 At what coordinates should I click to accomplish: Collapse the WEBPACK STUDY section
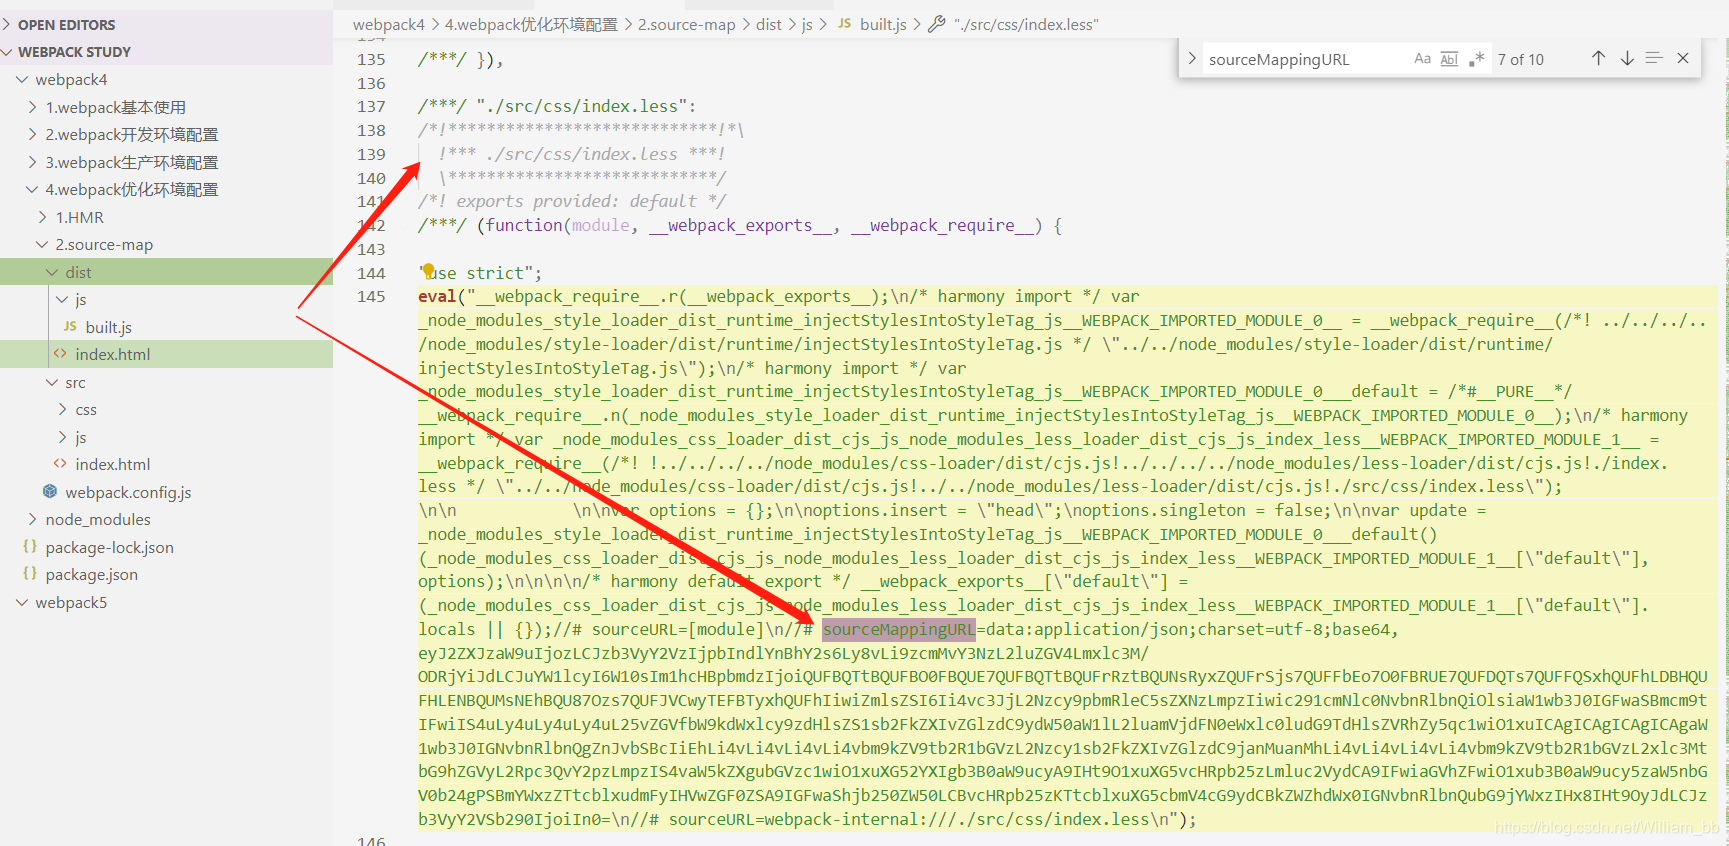tap(8, 52)
